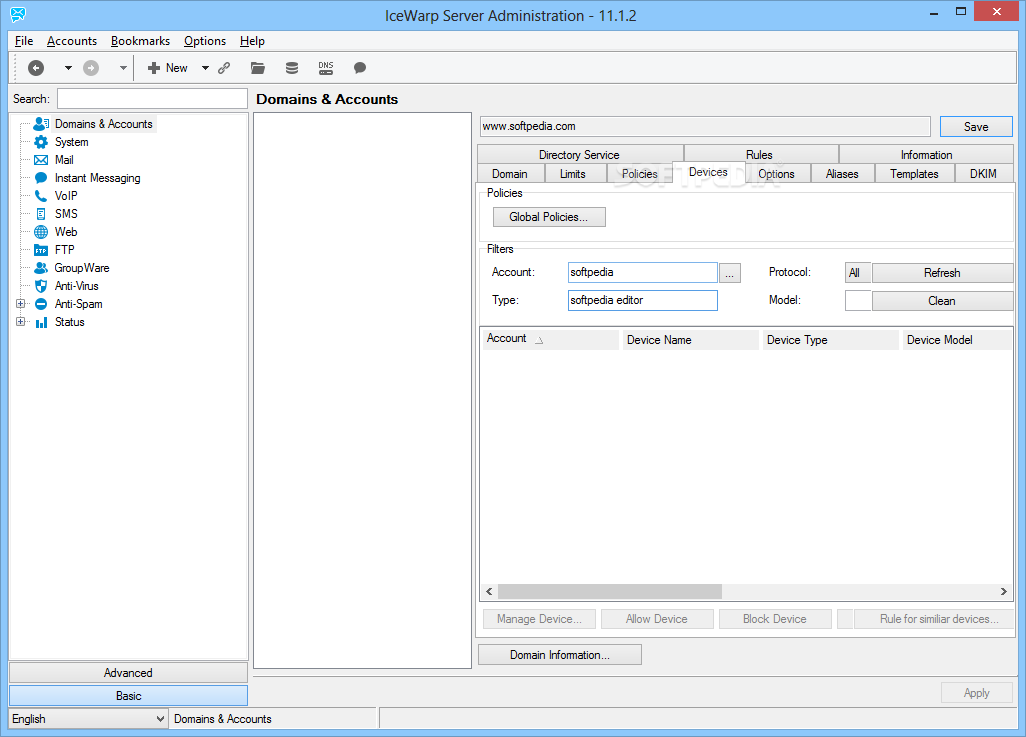Click the Global Policies button
1026x737 pixels.
(549, 217)
